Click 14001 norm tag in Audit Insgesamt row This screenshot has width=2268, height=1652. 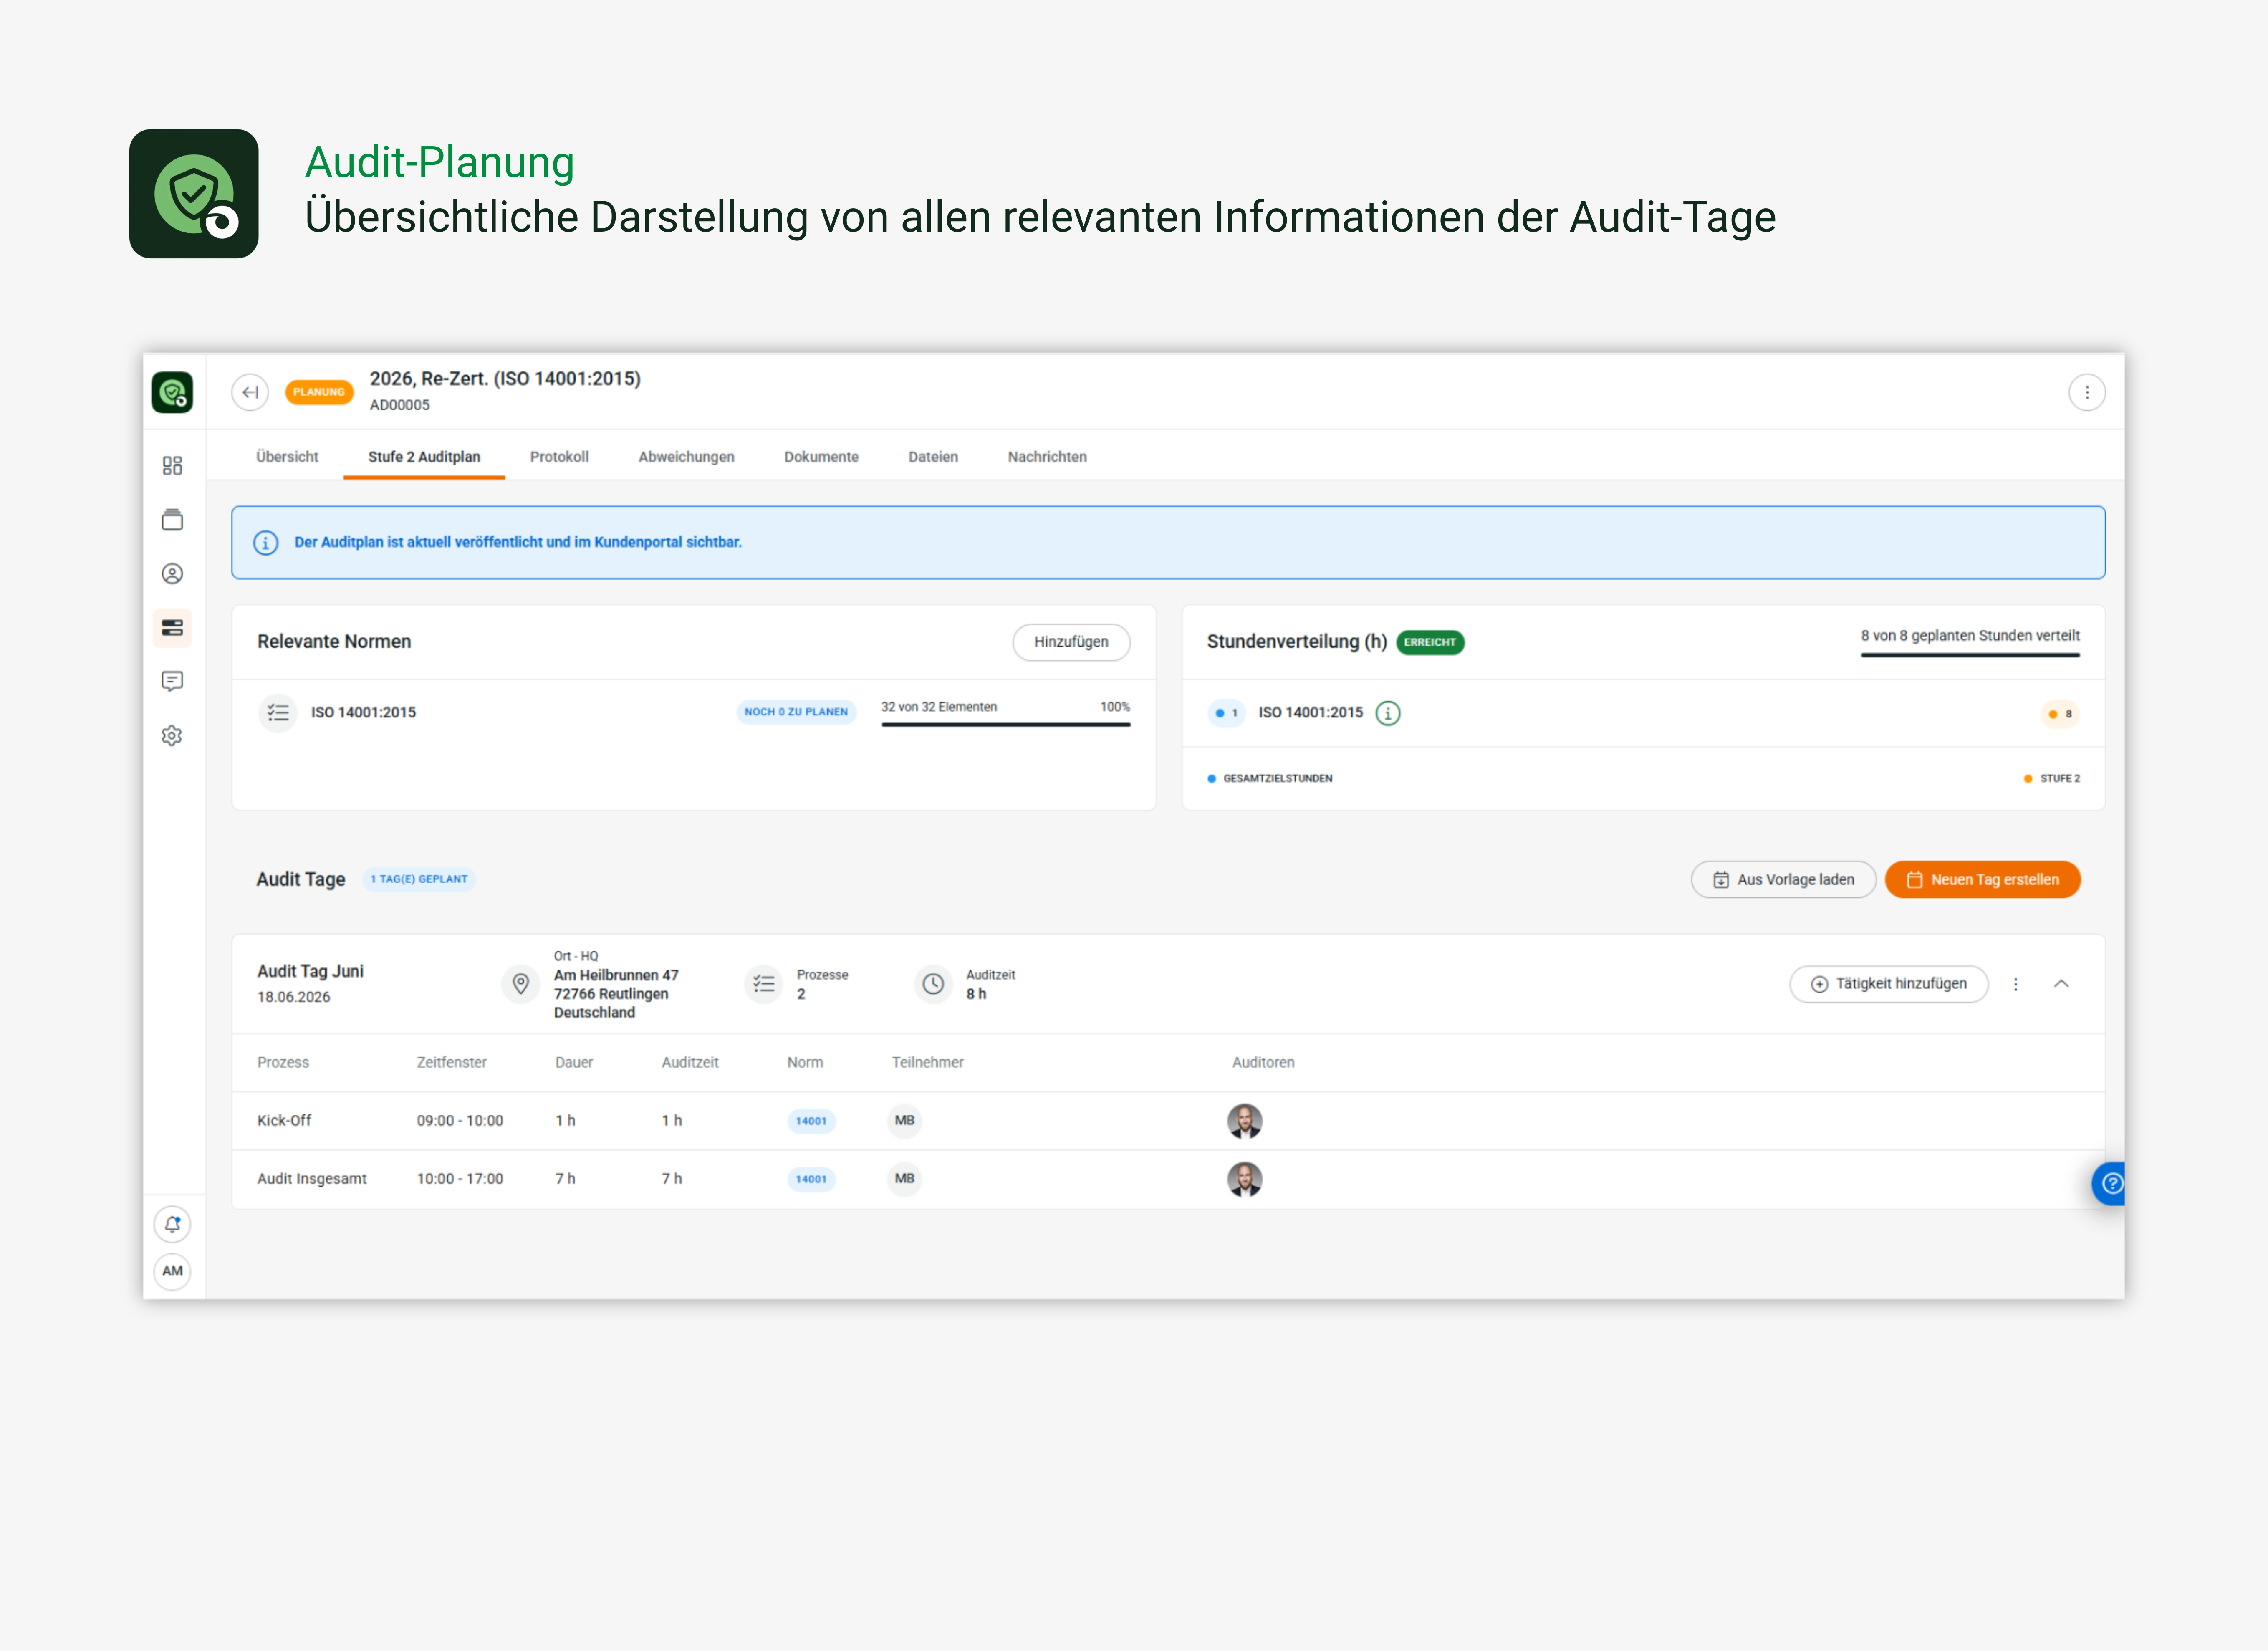pos(811,1179)
